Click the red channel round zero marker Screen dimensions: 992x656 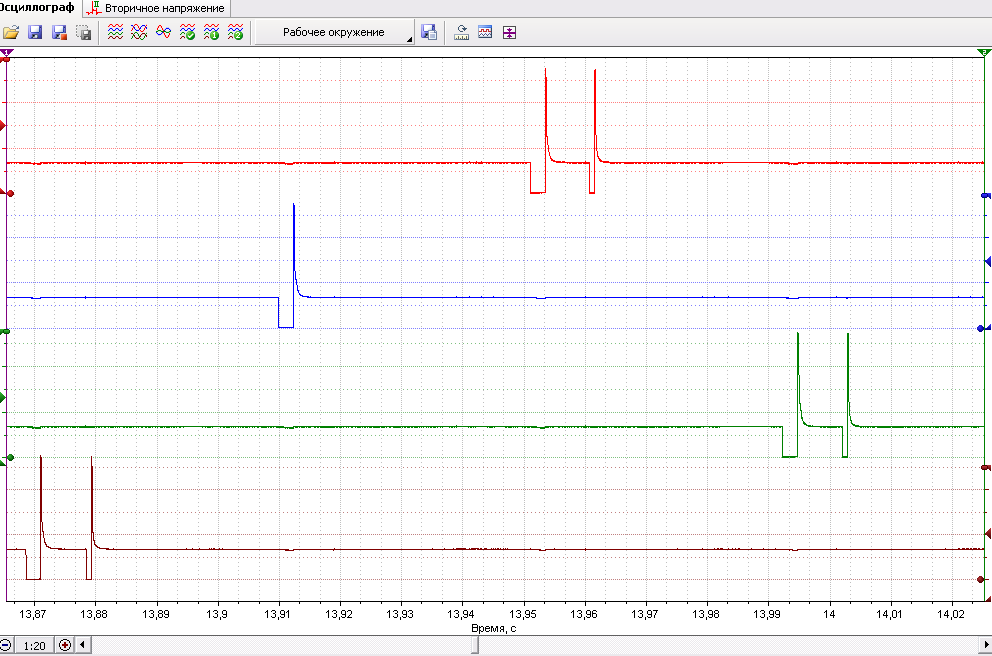(x=9, y=194)
